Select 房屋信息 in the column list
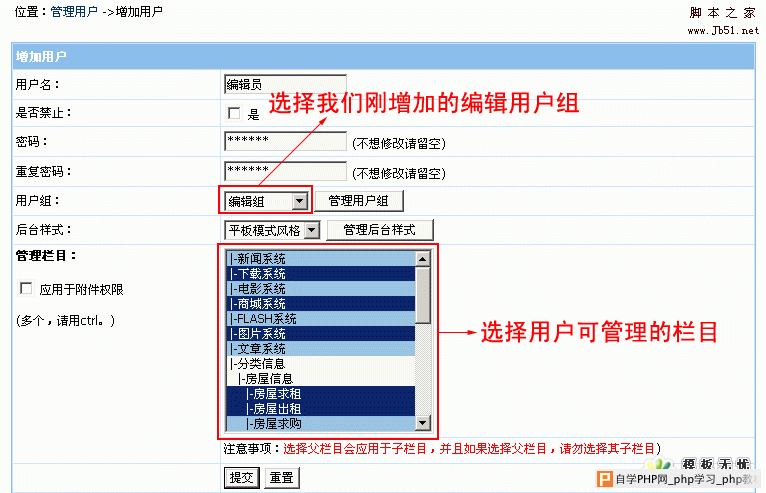 320,379
